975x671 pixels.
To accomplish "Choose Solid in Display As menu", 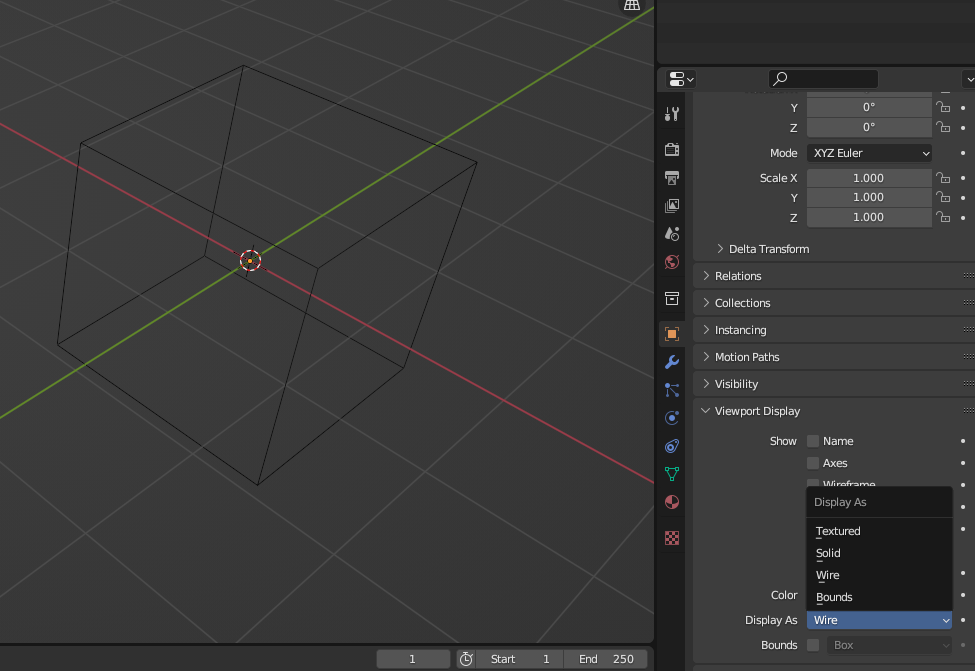I will coord(879,553).
